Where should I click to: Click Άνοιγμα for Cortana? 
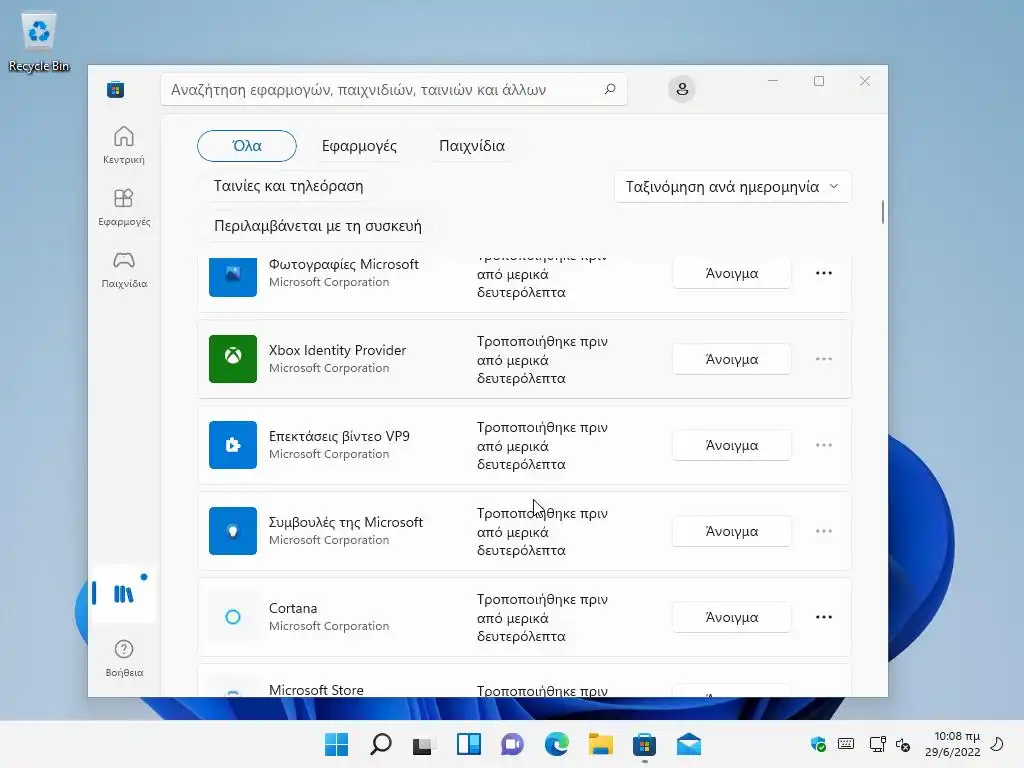[x=731, y=617]
